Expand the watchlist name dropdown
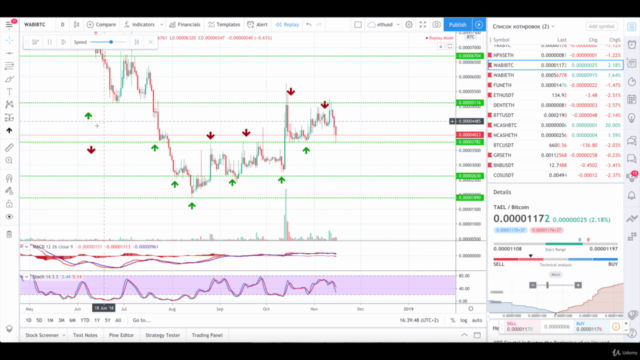 point(524,27)
